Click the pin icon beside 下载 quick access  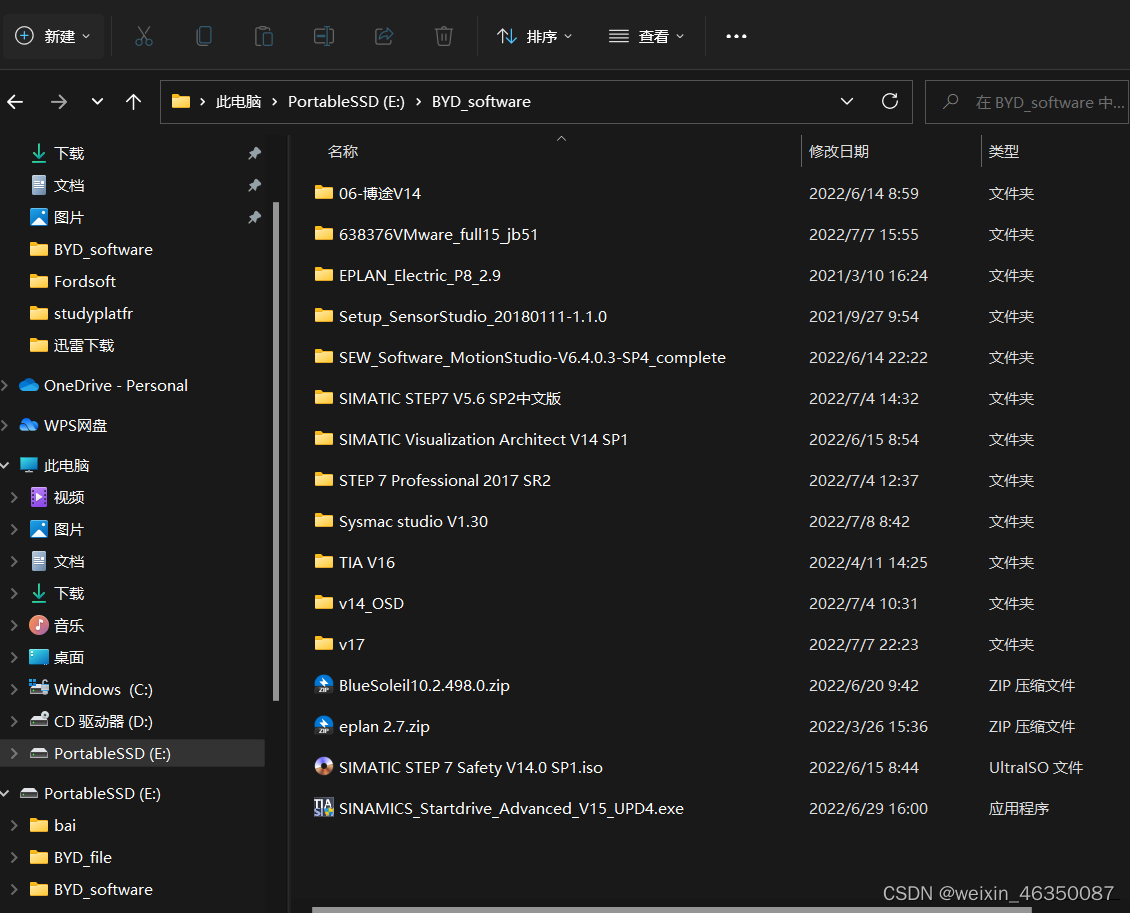coord(254,153)
